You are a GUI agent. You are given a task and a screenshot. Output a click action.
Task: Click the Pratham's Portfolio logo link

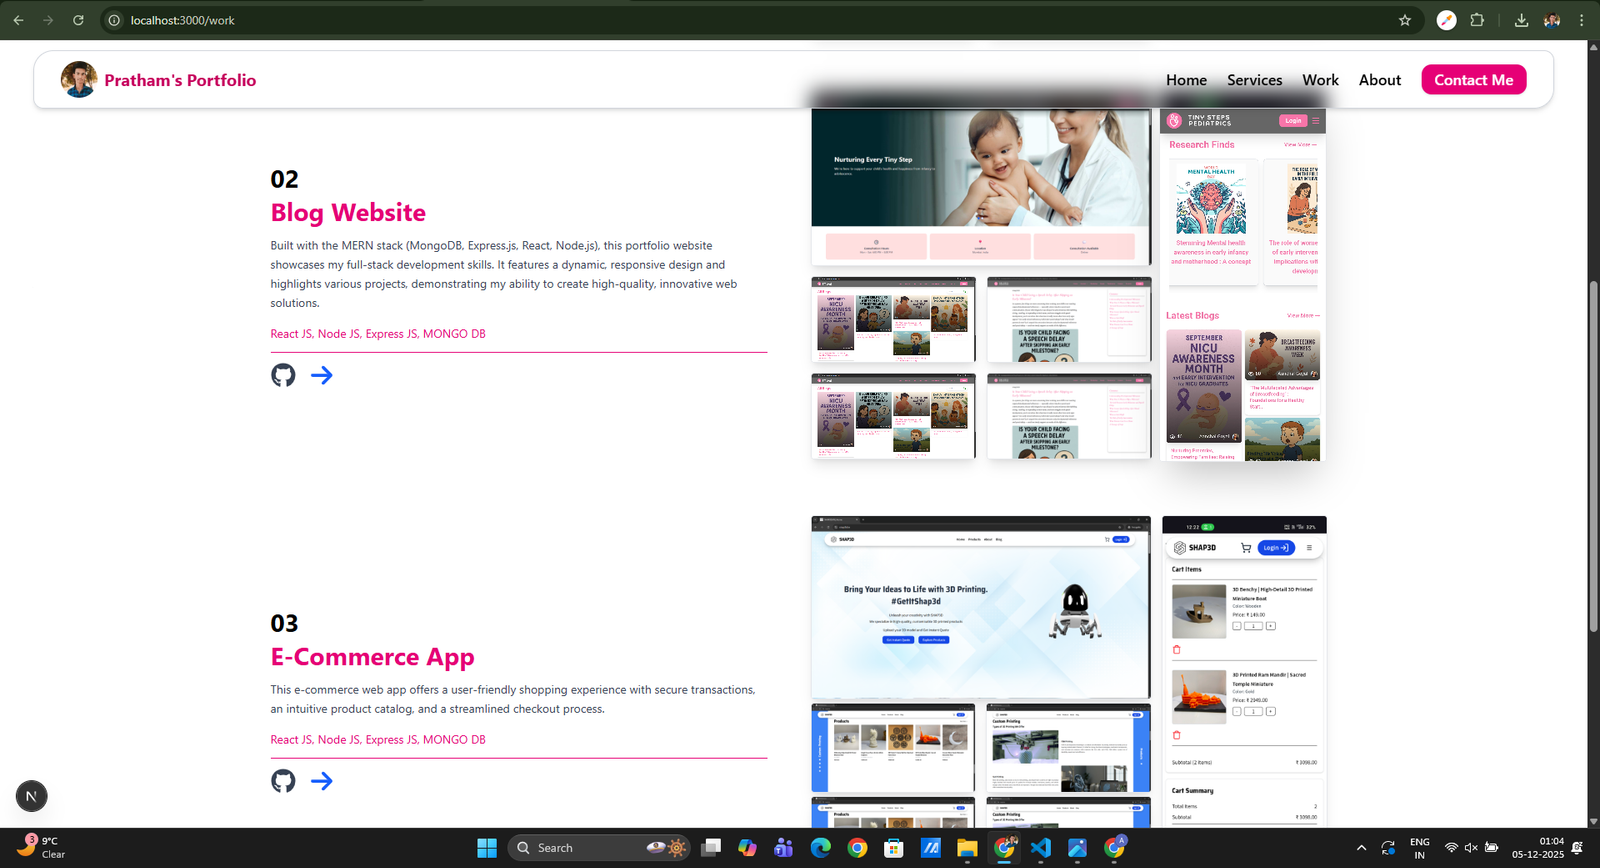coord(180,80)
